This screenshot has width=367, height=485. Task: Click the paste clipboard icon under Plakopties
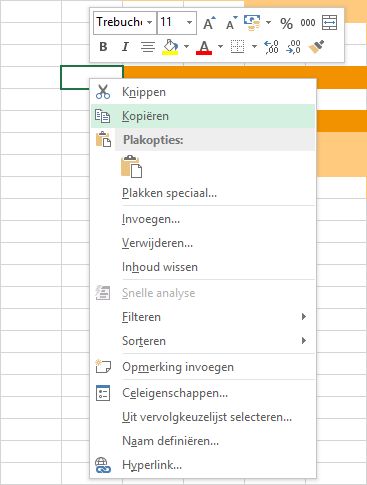pyautogui.click(x=131, y=166)
